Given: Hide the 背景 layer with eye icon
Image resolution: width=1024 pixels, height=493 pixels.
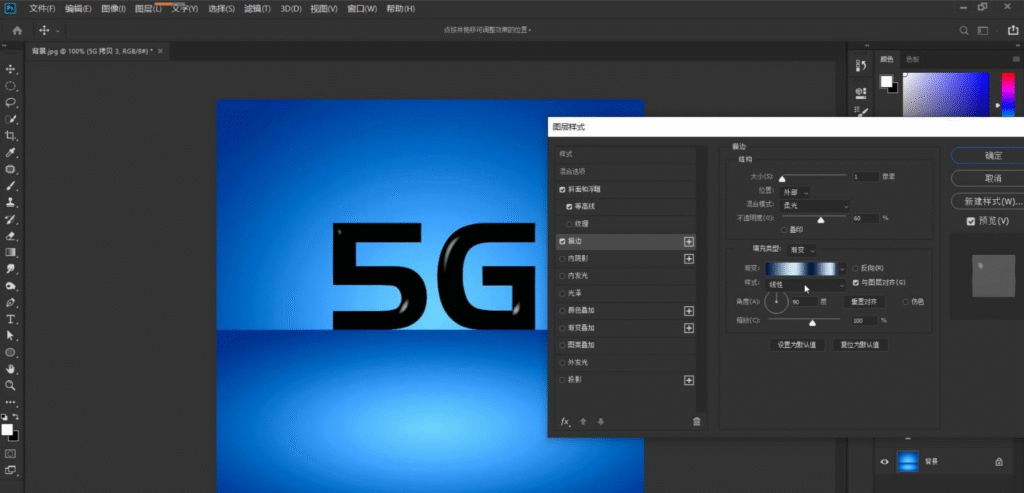Looking at the screenshot, I should tap(884, 462).
